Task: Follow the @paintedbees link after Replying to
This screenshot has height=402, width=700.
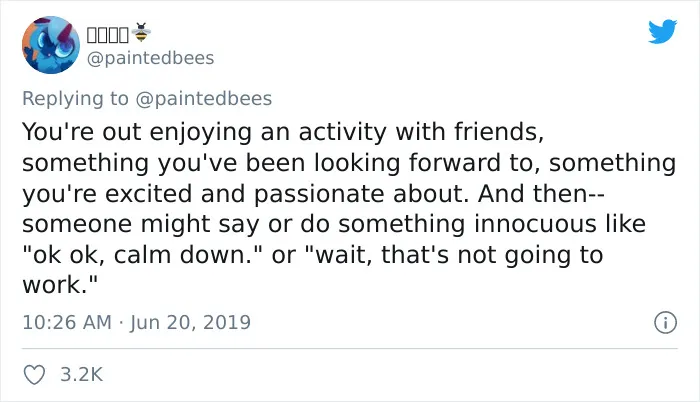Action: 203,99
